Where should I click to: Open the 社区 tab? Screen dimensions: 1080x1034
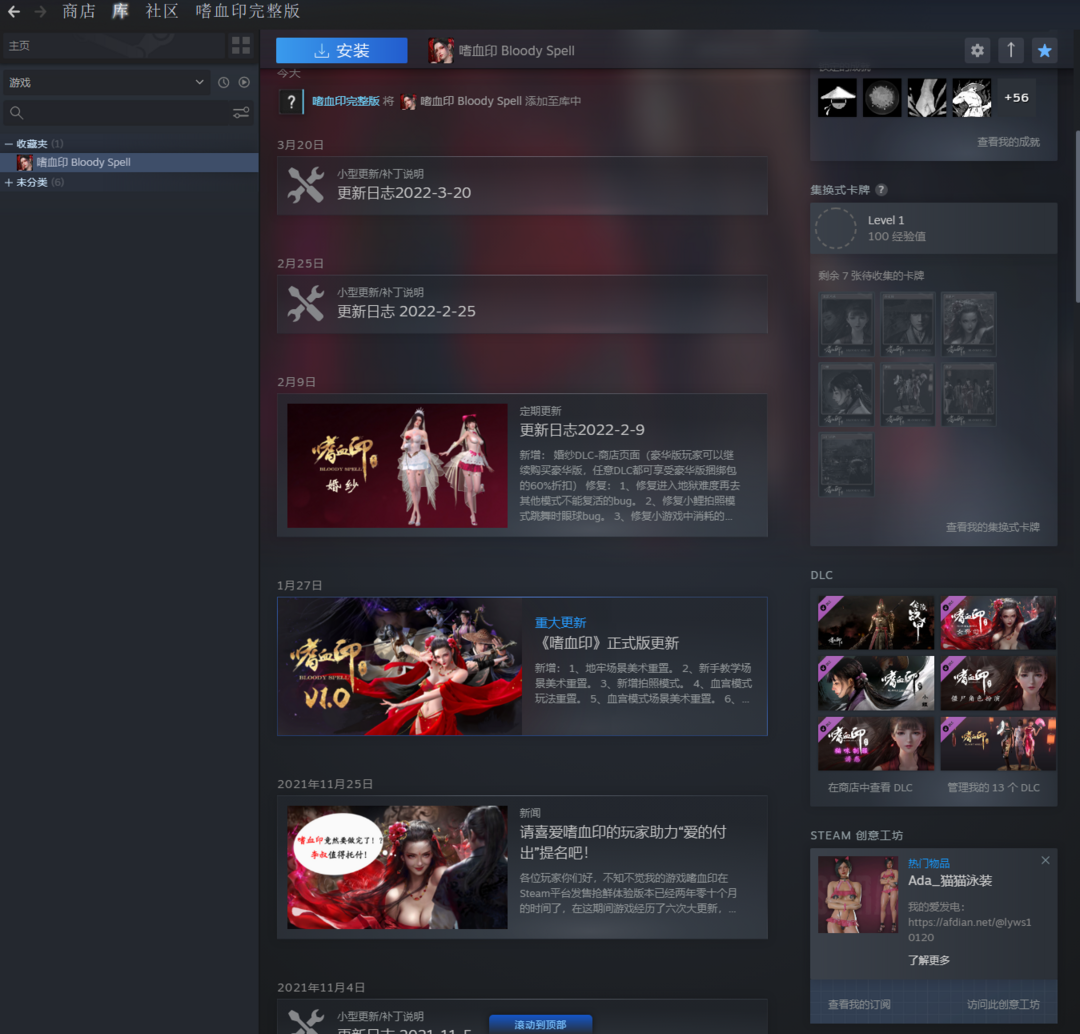click(x=162, y=11)
